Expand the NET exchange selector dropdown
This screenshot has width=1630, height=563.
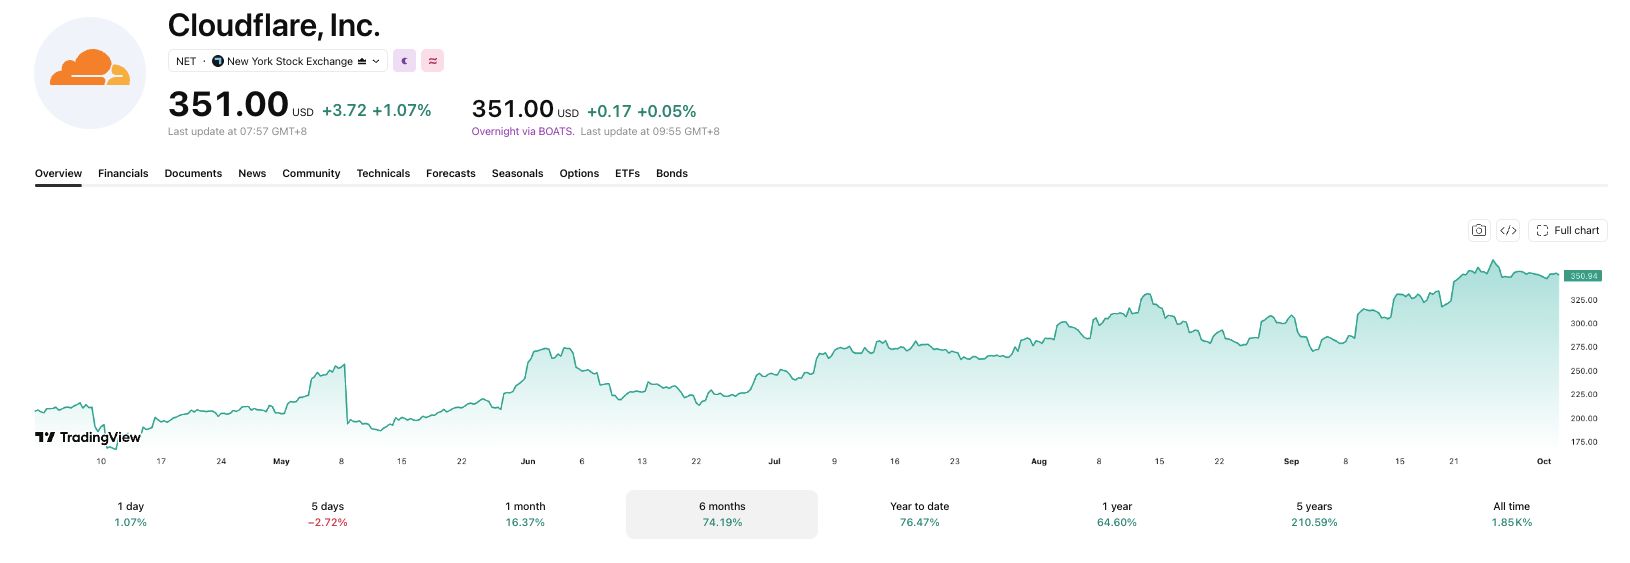277,61
